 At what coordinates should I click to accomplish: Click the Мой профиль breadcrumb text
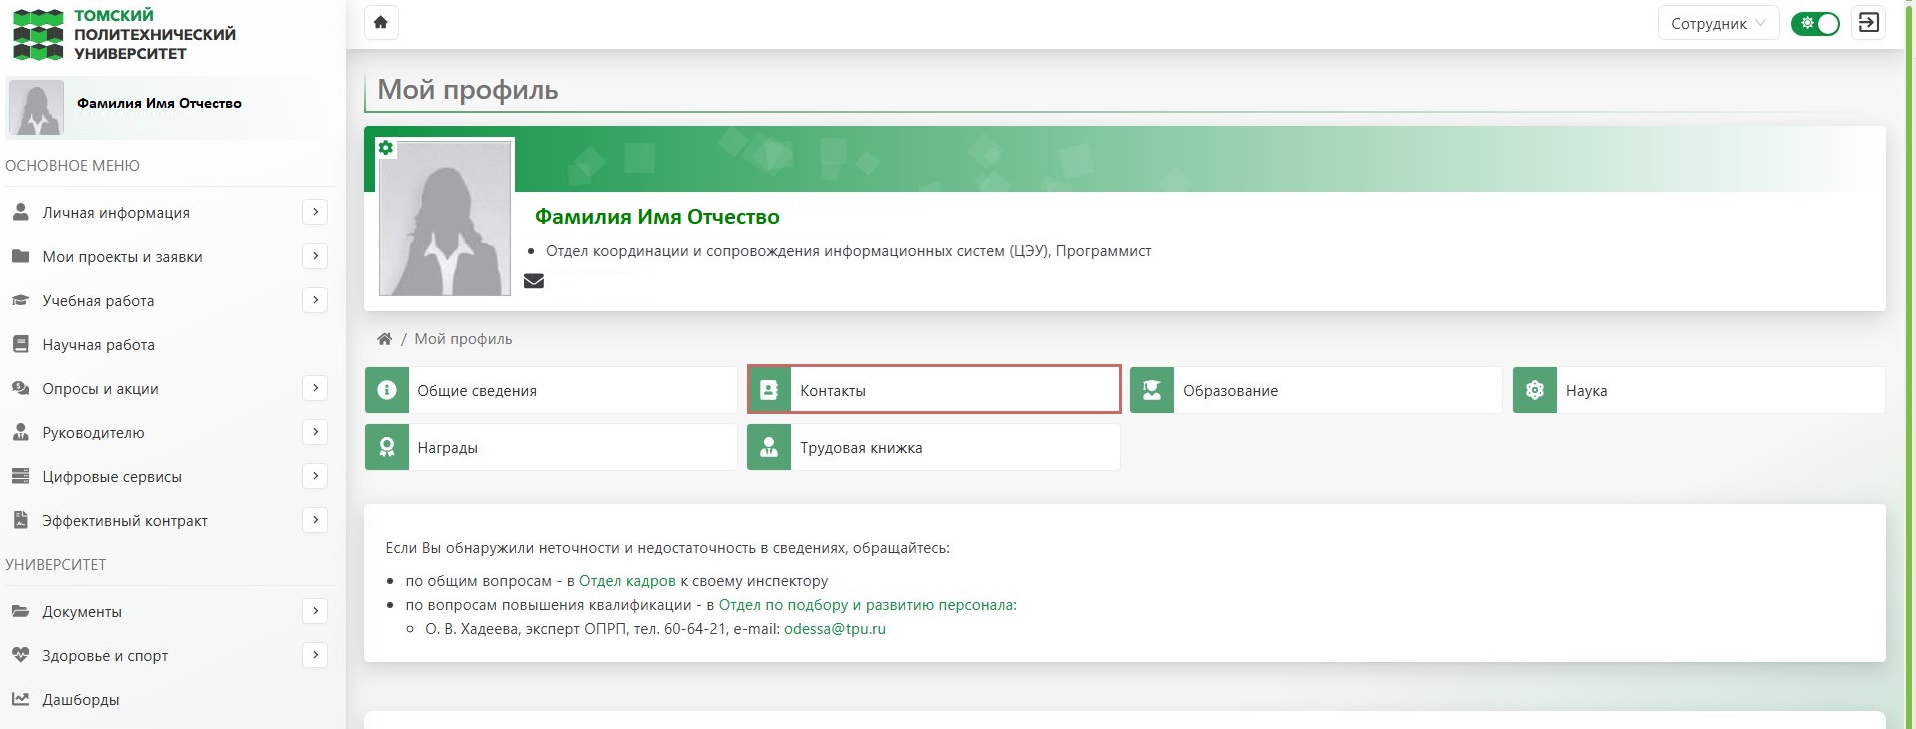tap(463, 339)
